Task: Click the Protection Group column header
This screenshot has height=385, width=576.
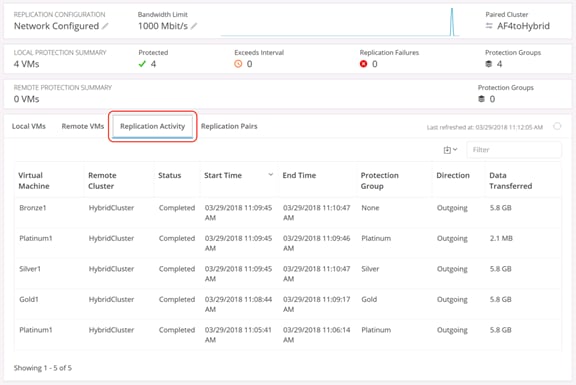Action: tap(379, 180)
